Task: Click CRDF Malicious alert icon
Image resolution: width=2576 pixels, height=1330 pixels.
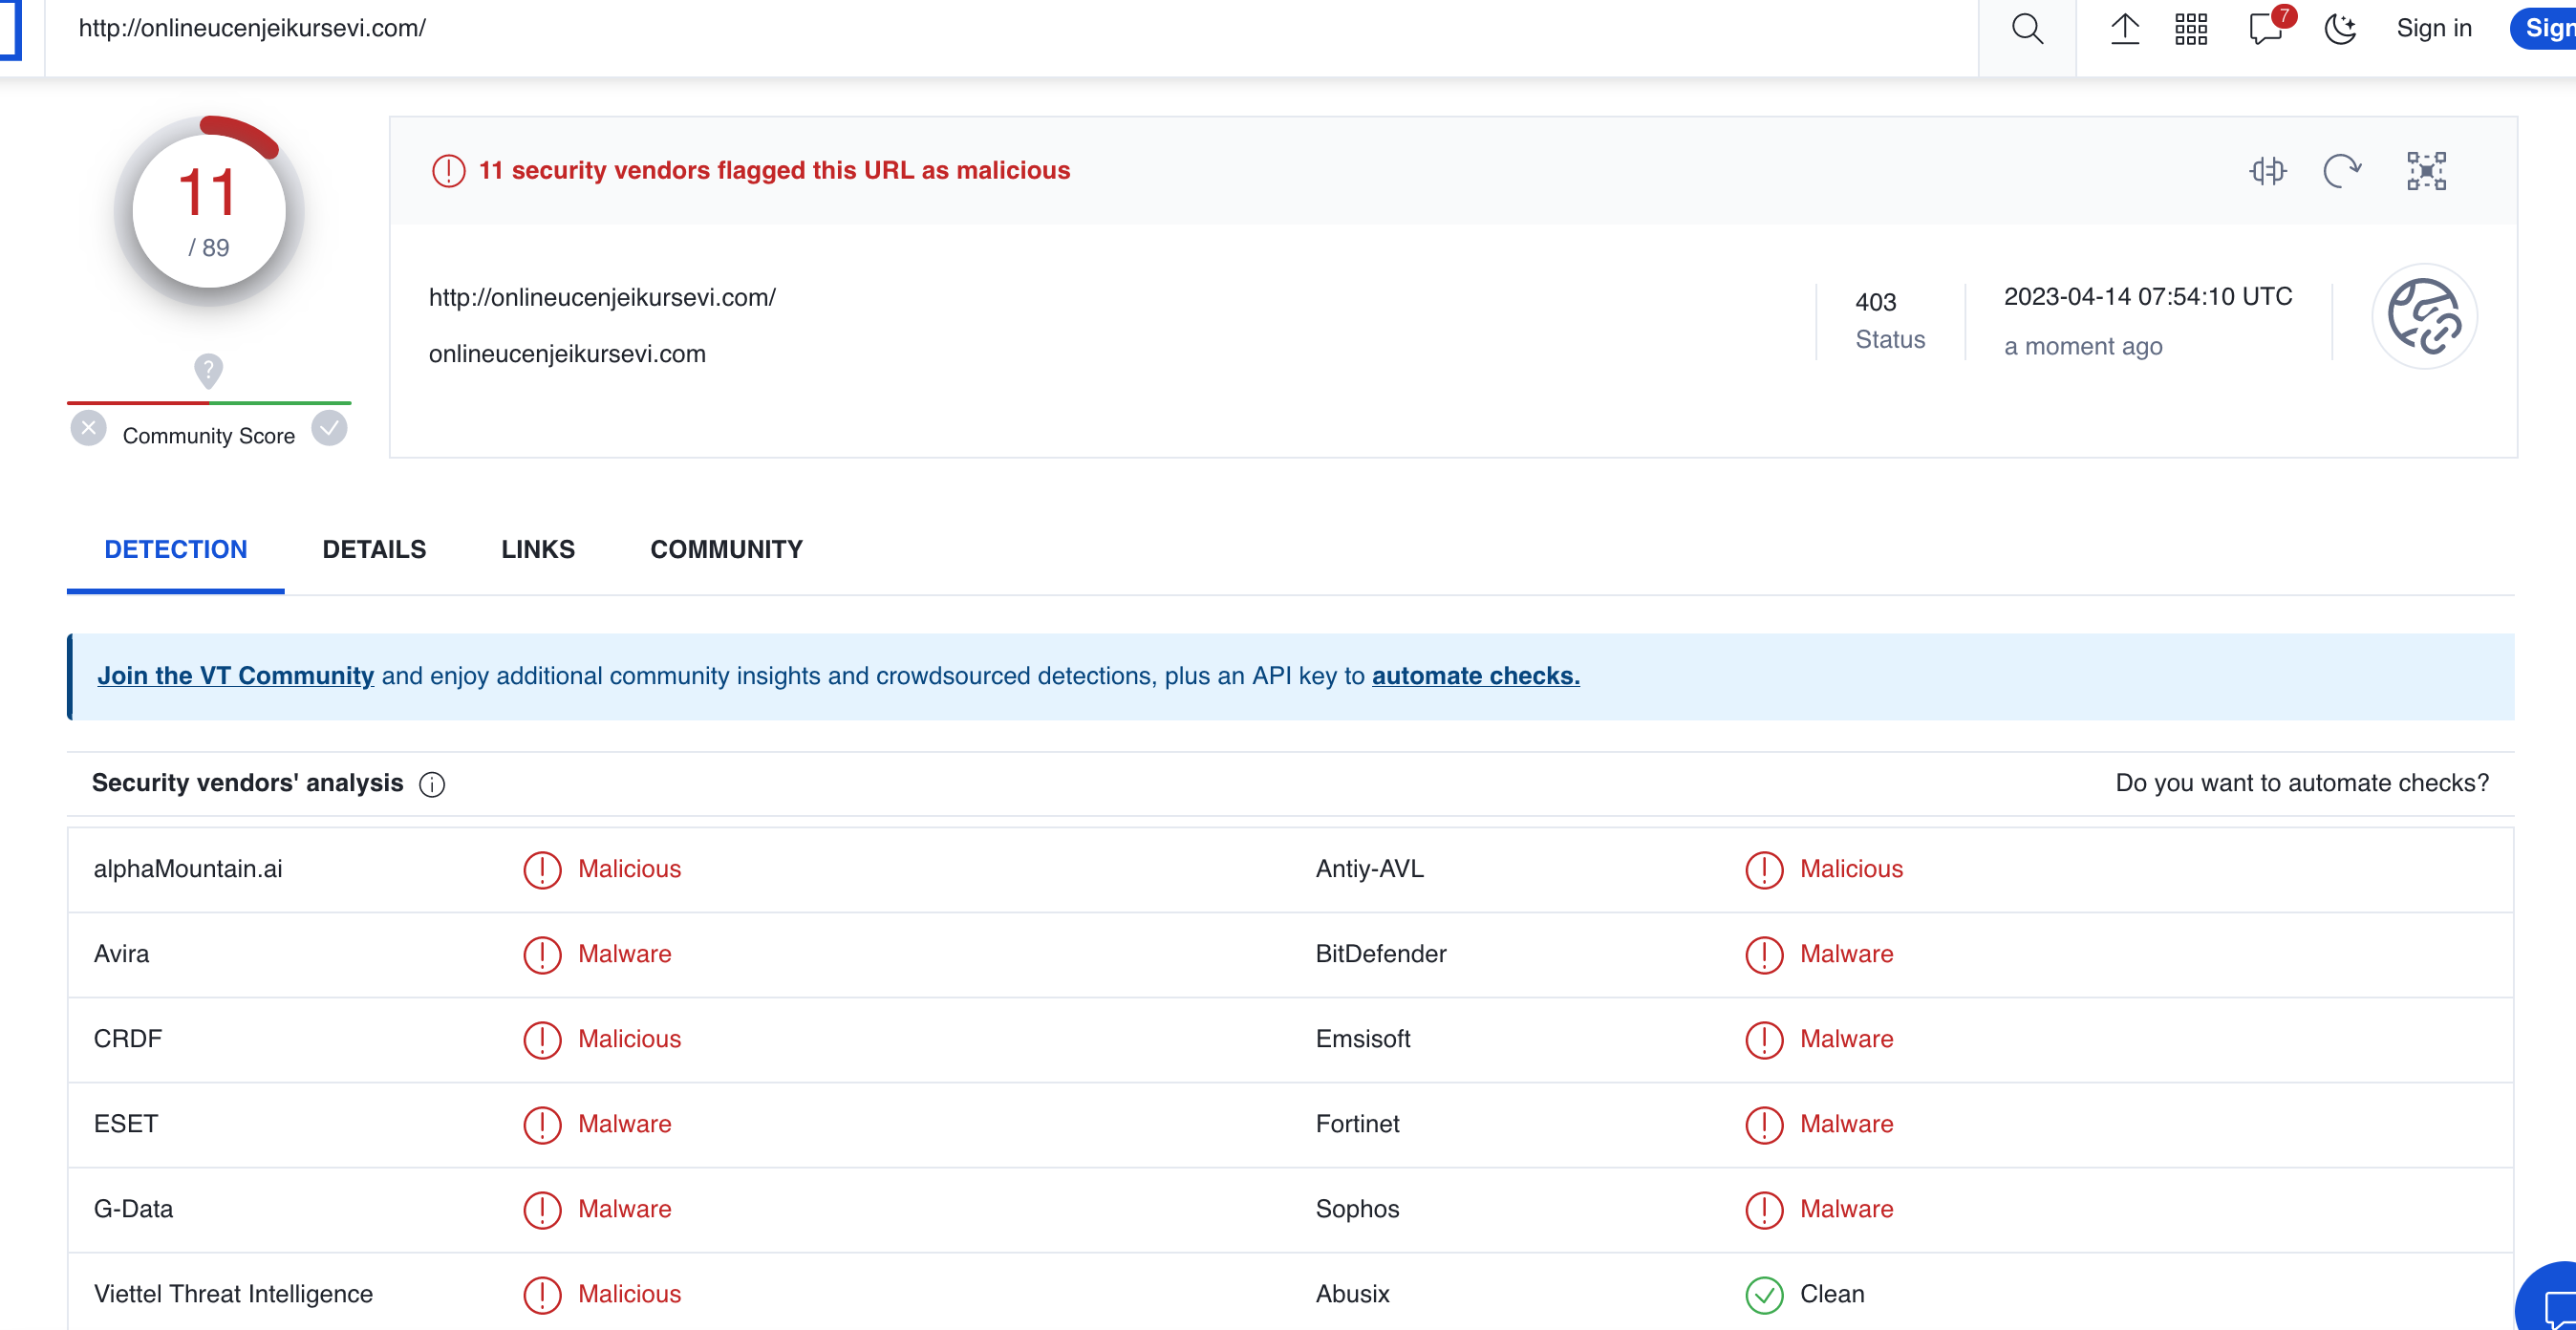Action: coord(542,1039)
